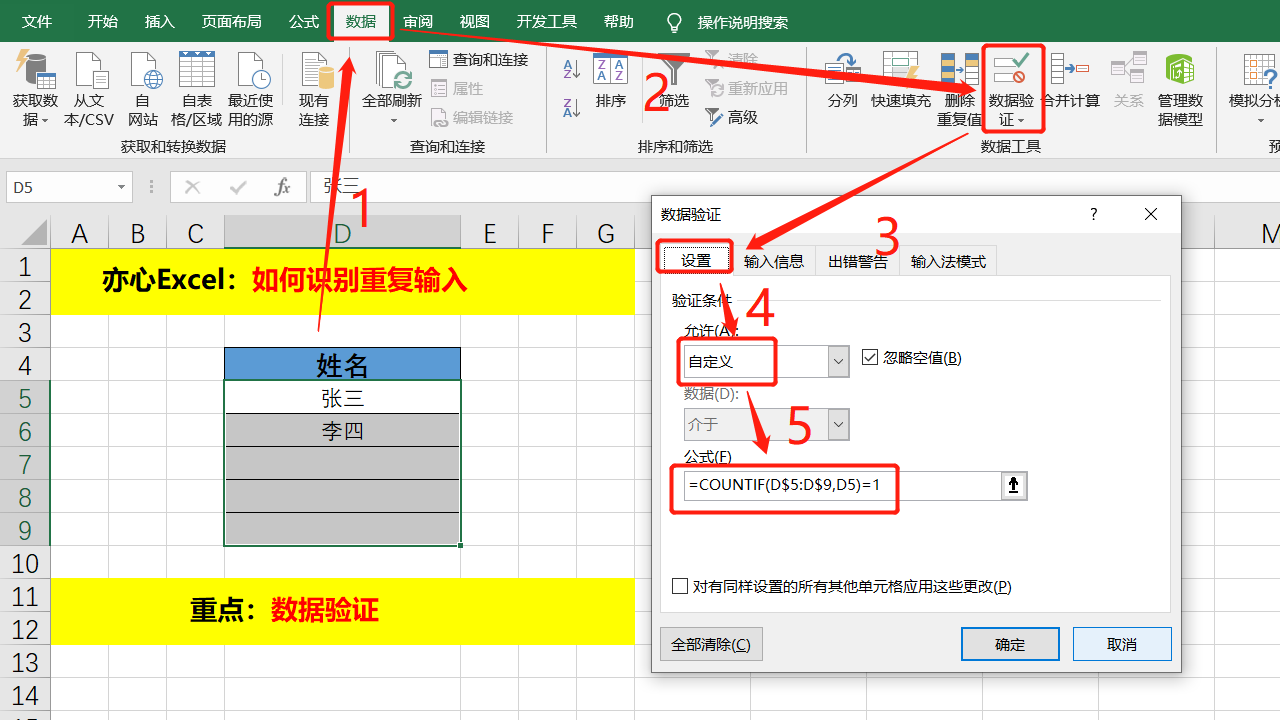Enable 对有同样设置的所有其他单元格应用这些更改 checkbox
Screen dimensions: 1280x720
click(x=680, y=587)
